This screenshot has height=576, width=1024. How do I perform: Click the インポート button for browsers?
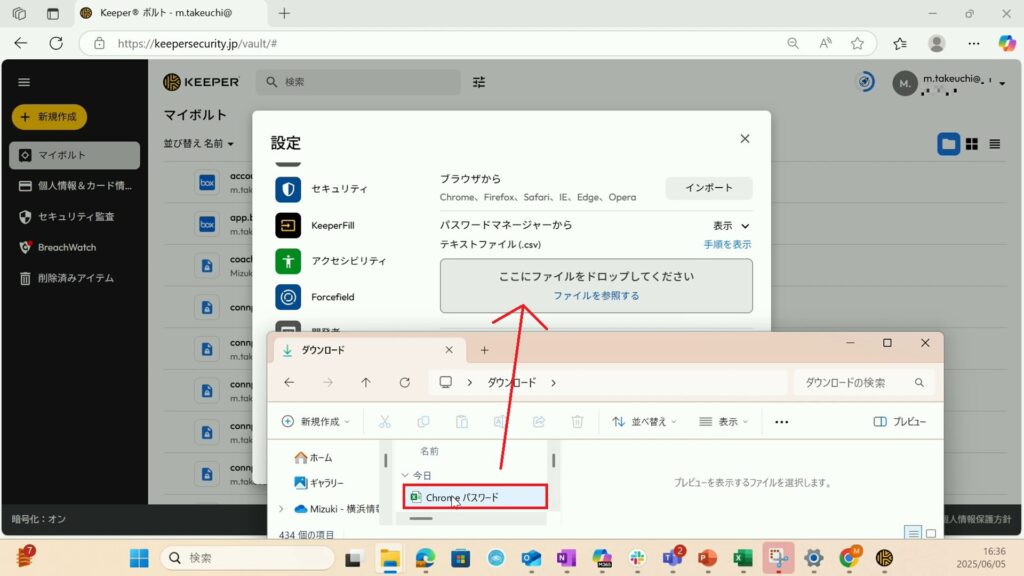(x=709, y=188)
